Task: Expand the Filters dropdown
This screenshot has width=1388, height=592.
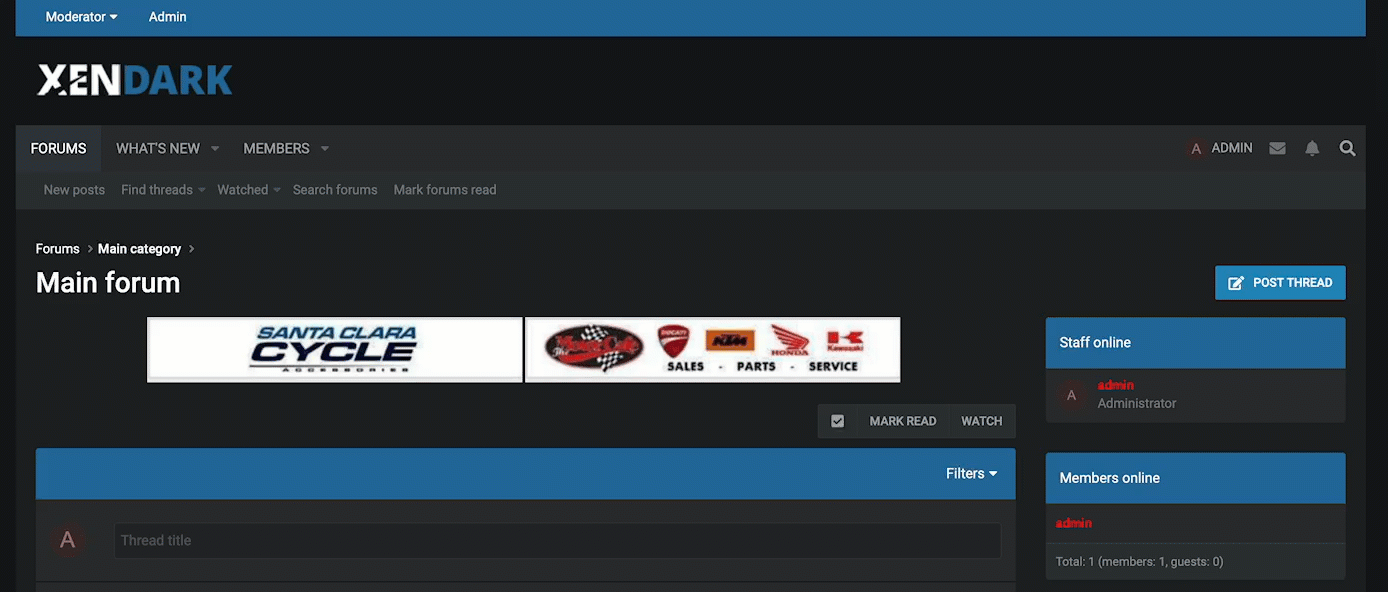Action: coord(971,474)
